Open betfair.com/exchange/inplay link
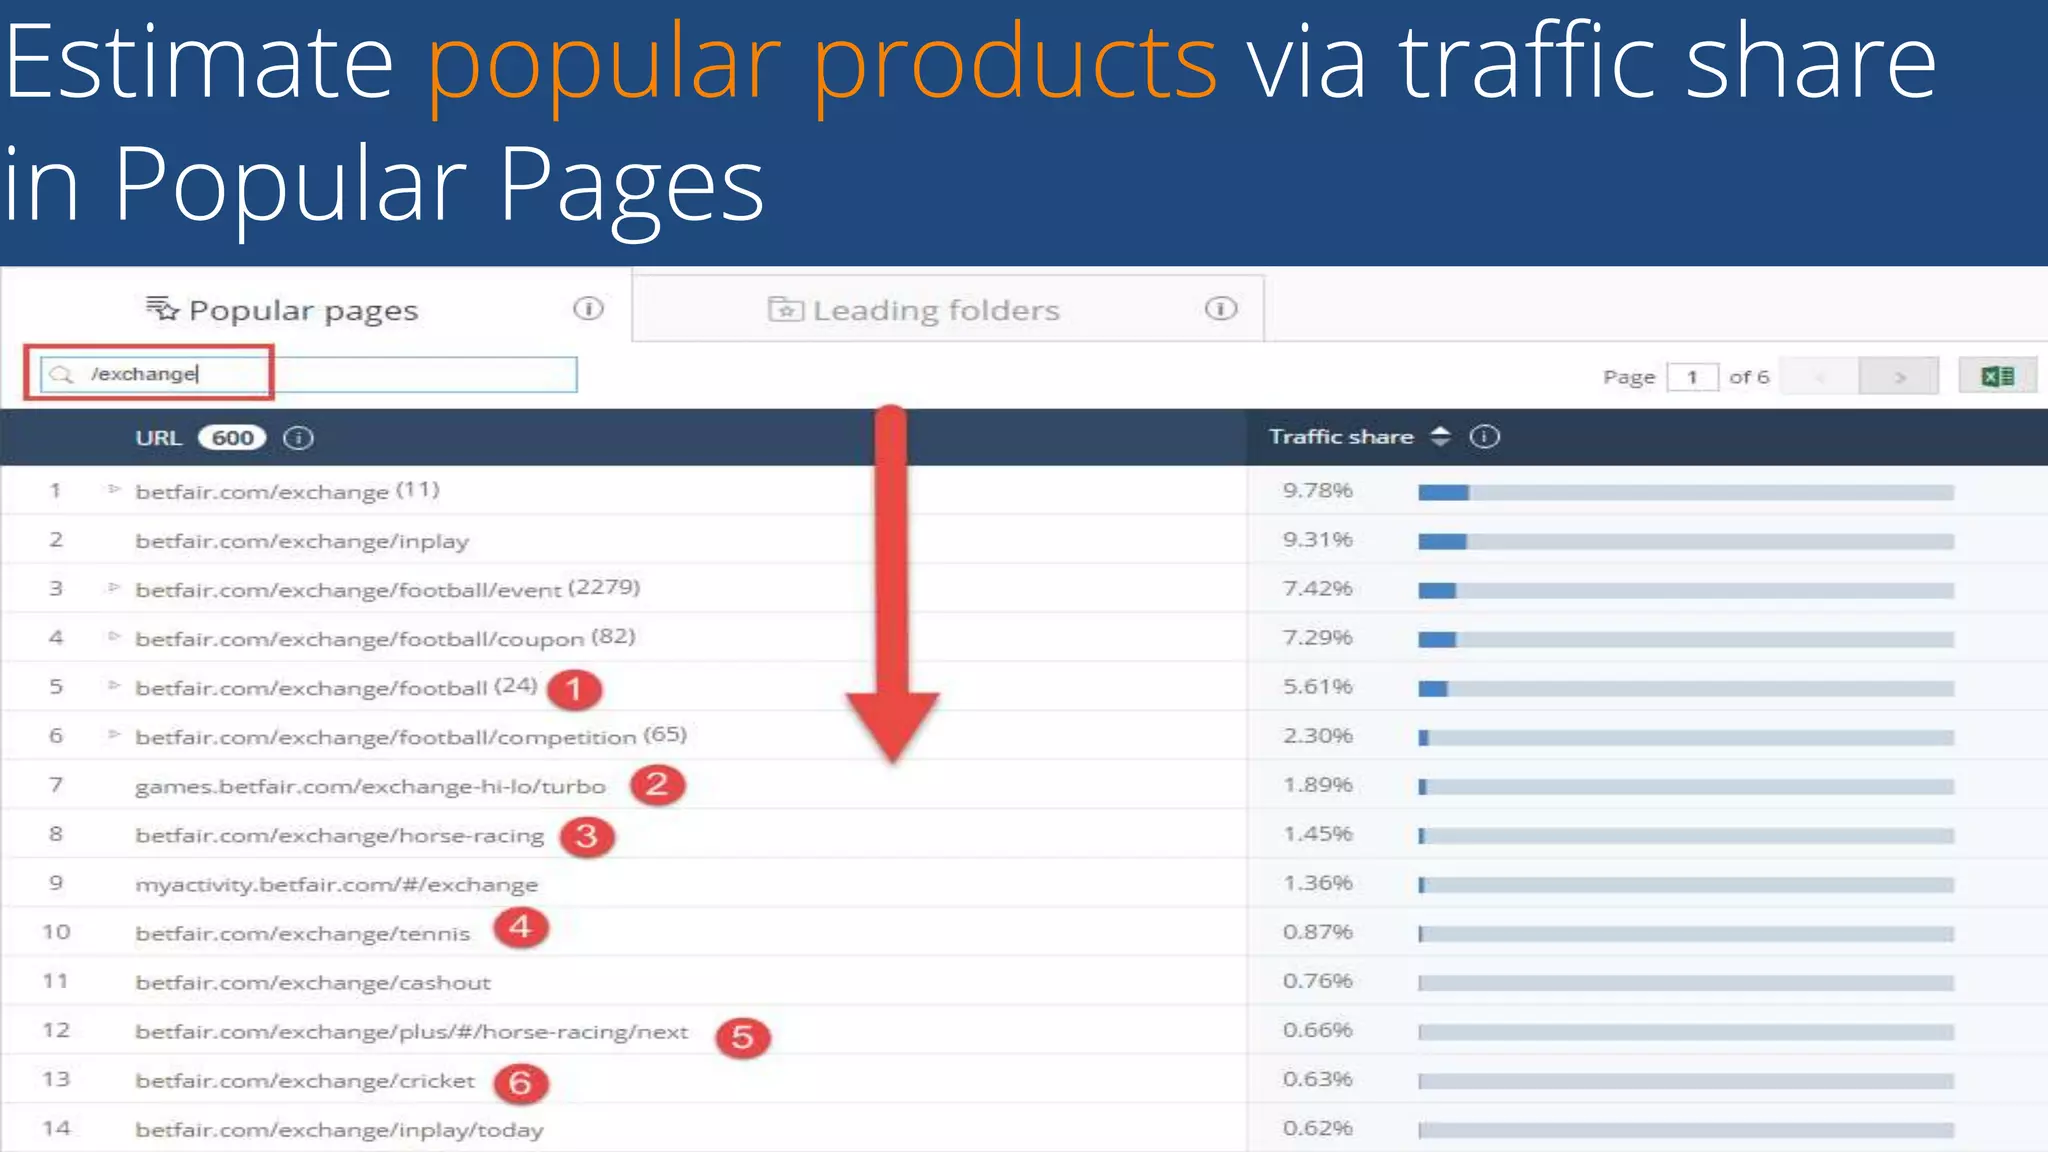 point(302,541)
